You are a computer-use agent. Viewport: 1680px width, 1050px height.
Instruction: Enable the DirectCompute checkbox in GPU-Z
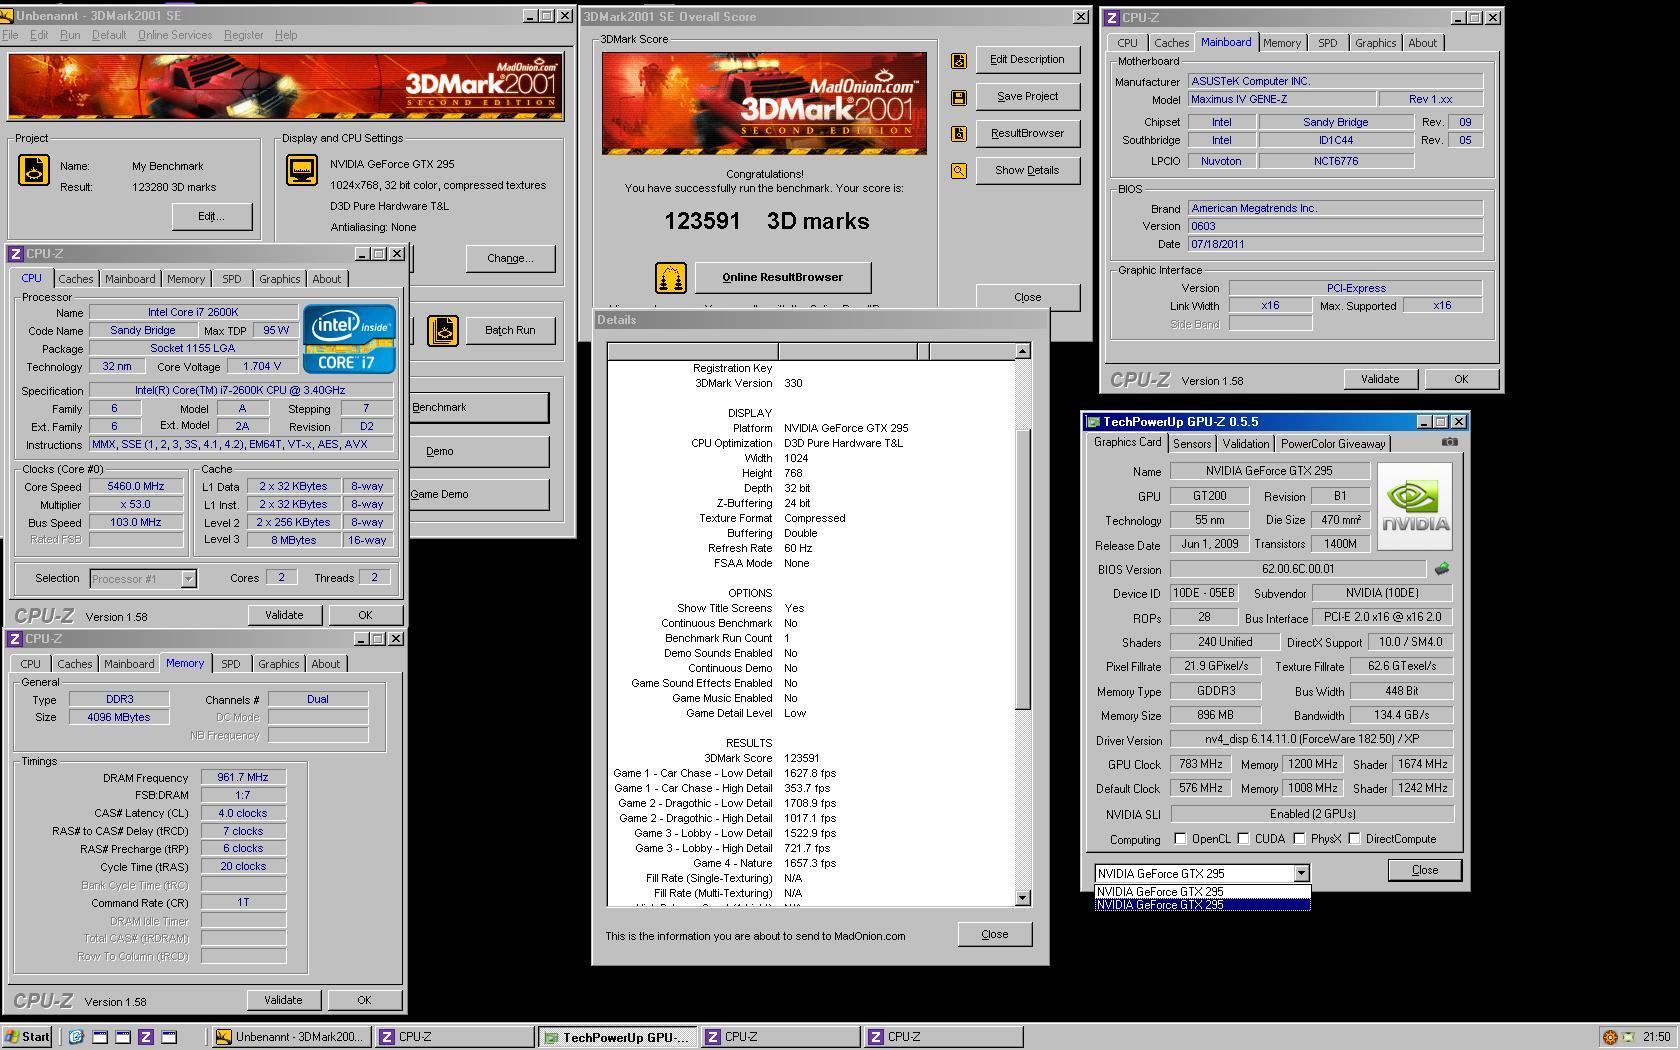[1354, 839]
